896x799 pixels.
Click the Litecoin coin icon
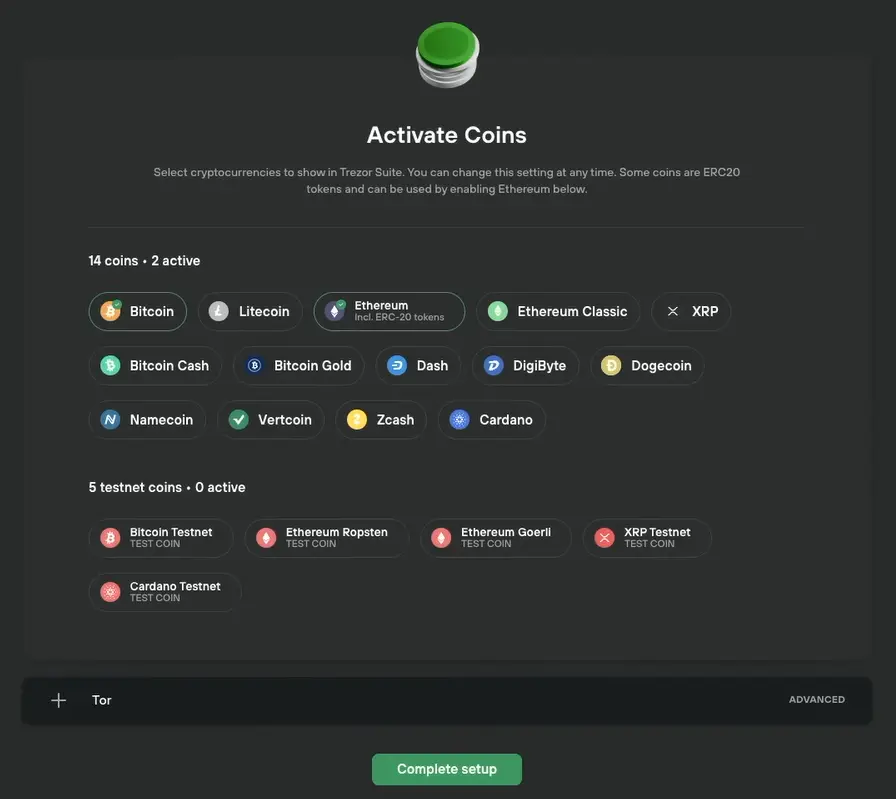[218, 311]
